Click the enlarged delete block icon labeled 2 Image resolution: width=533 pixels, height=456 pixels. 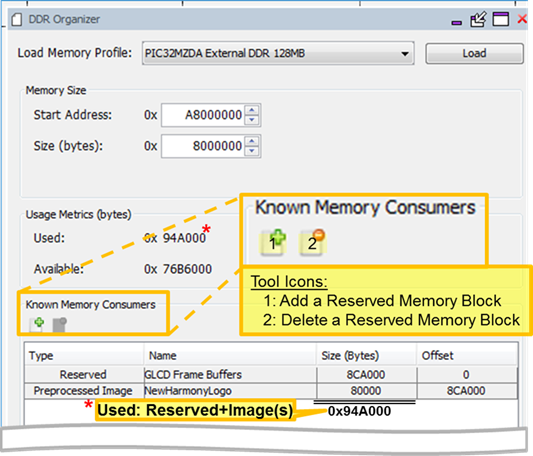click(x=312, y=242)
